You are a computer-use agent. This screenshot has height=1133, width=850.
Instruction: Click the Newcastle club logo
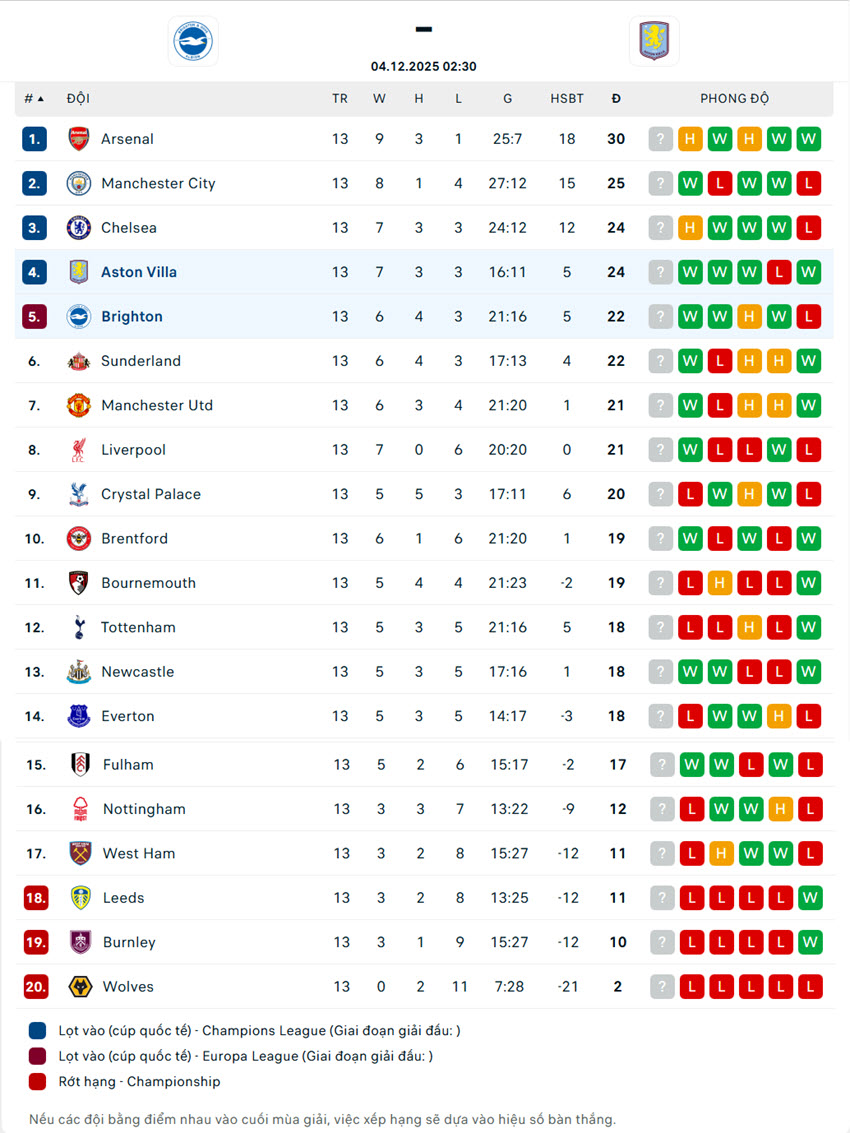click(79, 672)
